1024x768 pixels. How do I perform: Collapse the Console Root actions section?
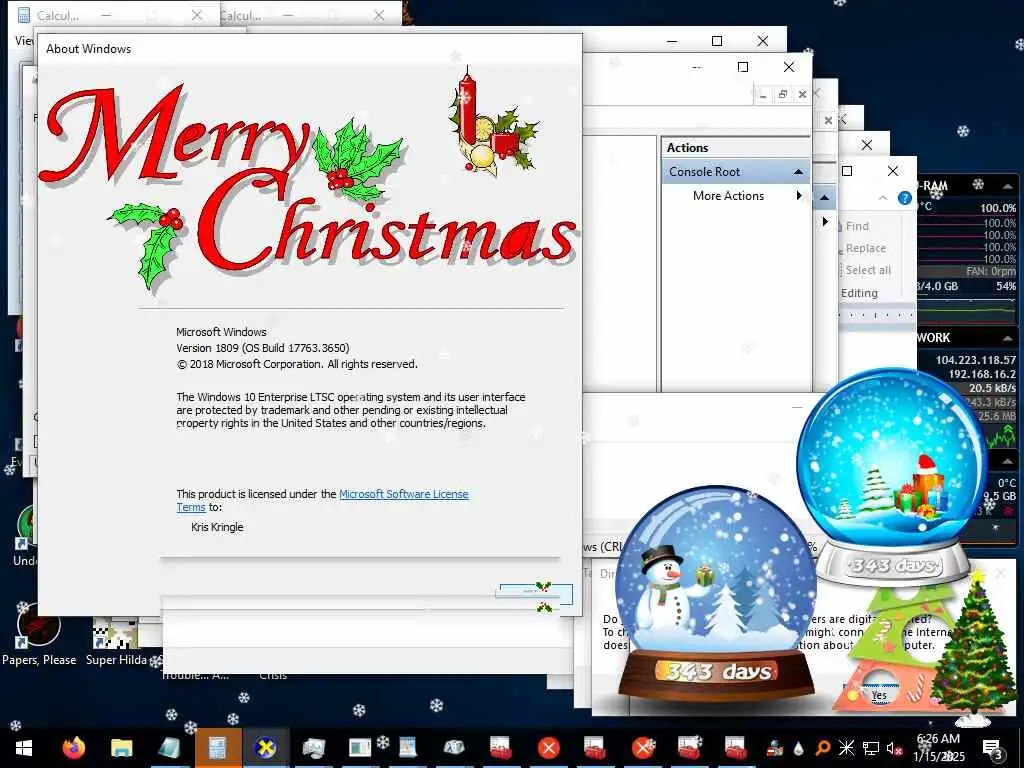click(798, 172)
